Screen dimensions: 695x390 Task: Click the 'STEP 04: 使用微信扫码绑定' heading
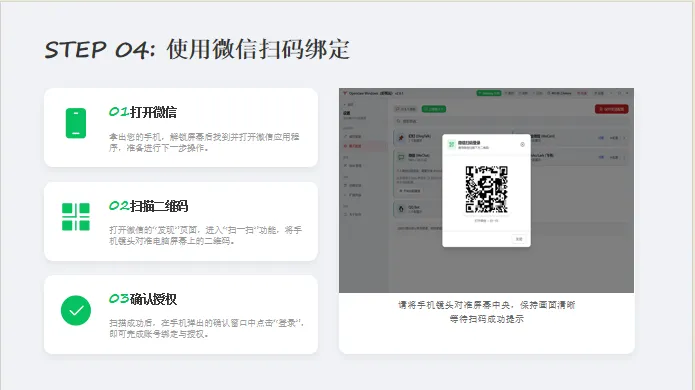[x=197, y=49]
